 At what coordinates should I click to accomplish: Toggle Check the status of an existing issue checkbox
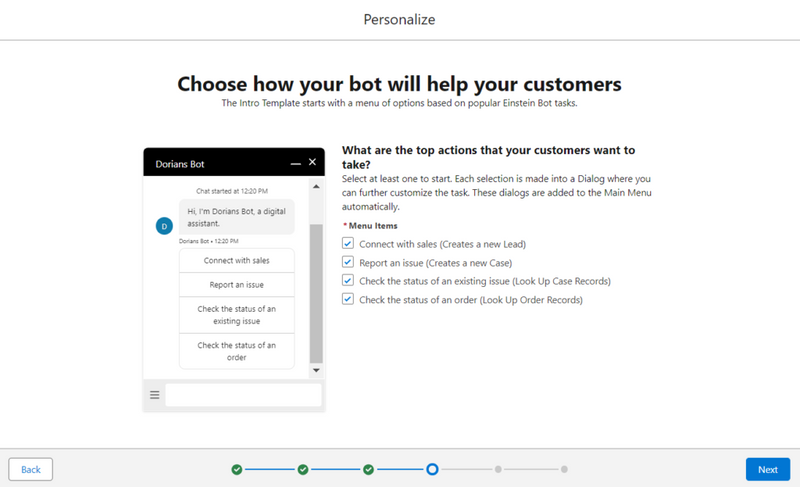point(347,280)
